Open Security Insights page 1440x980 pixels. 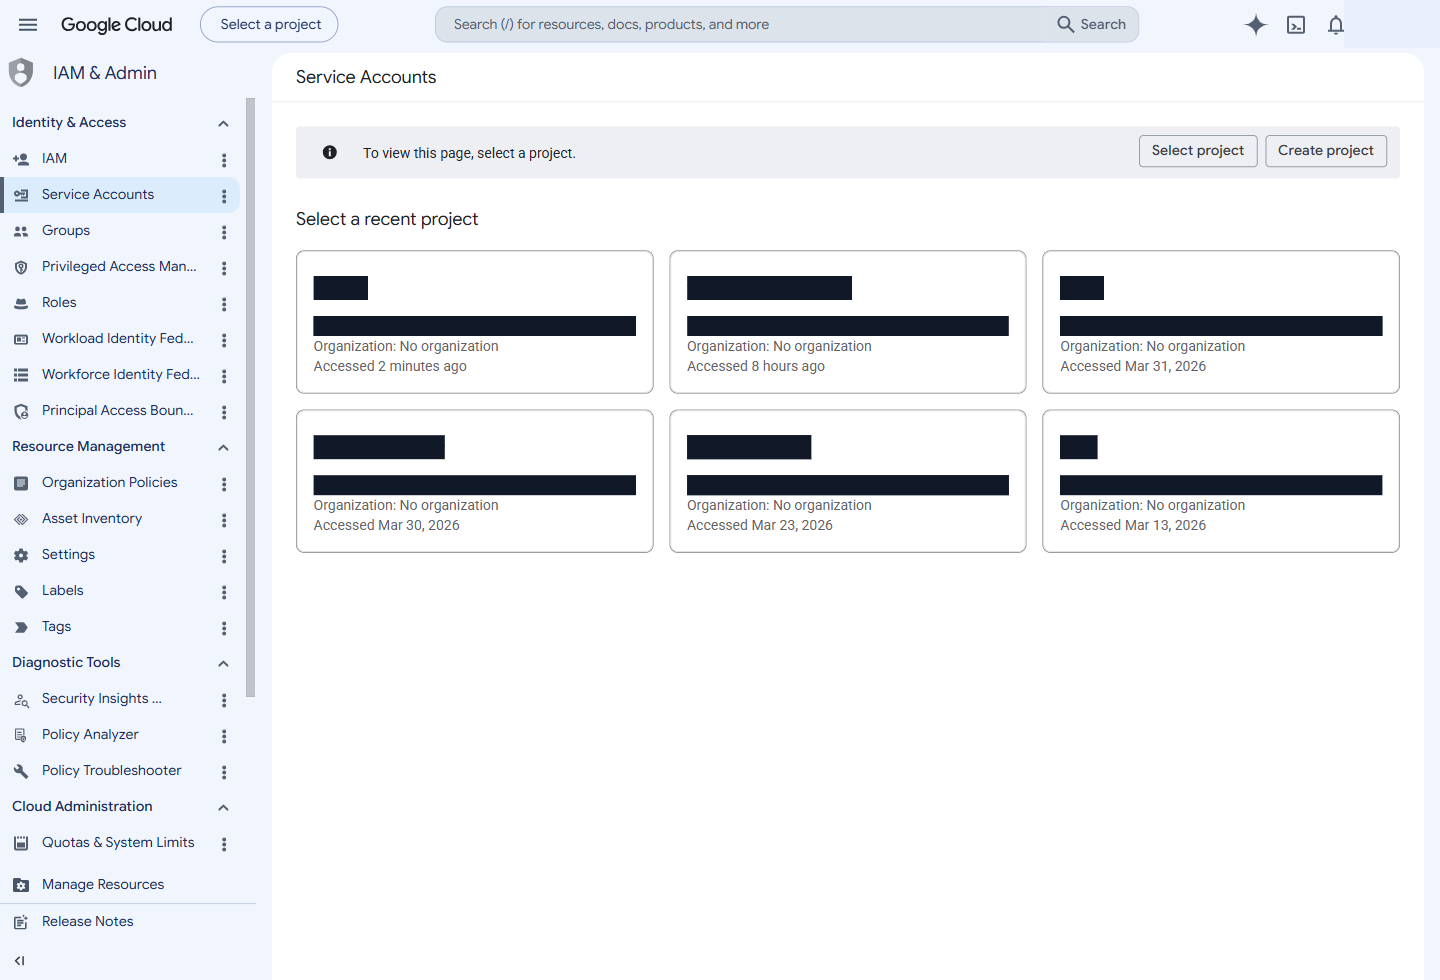coord(102,698)
